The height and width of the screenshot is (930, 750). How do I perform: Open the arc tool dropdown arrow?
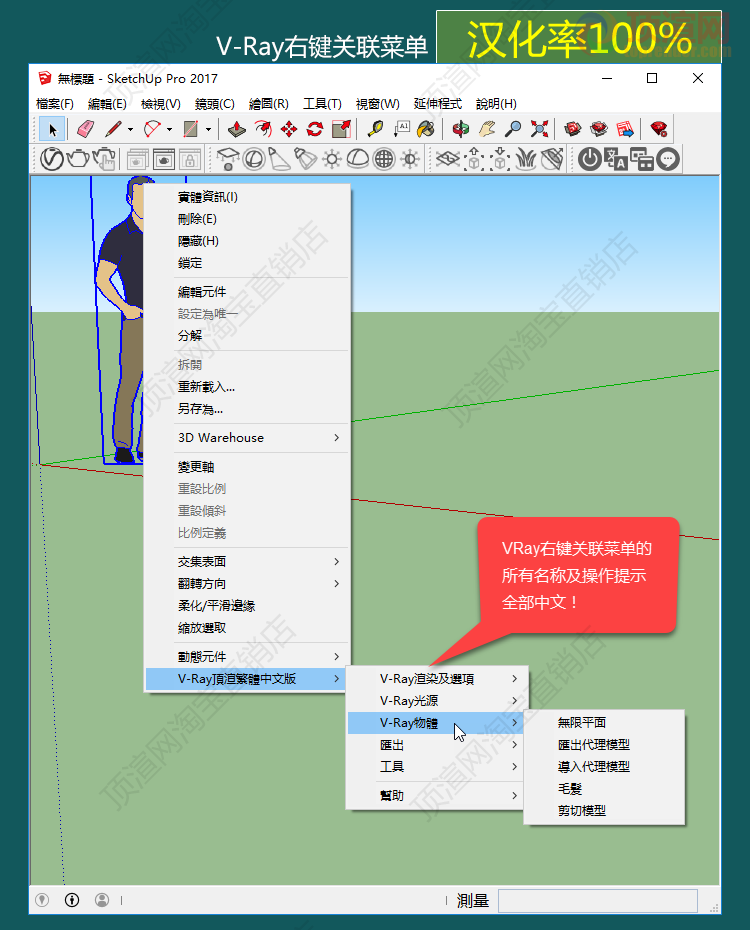point(170,129)
